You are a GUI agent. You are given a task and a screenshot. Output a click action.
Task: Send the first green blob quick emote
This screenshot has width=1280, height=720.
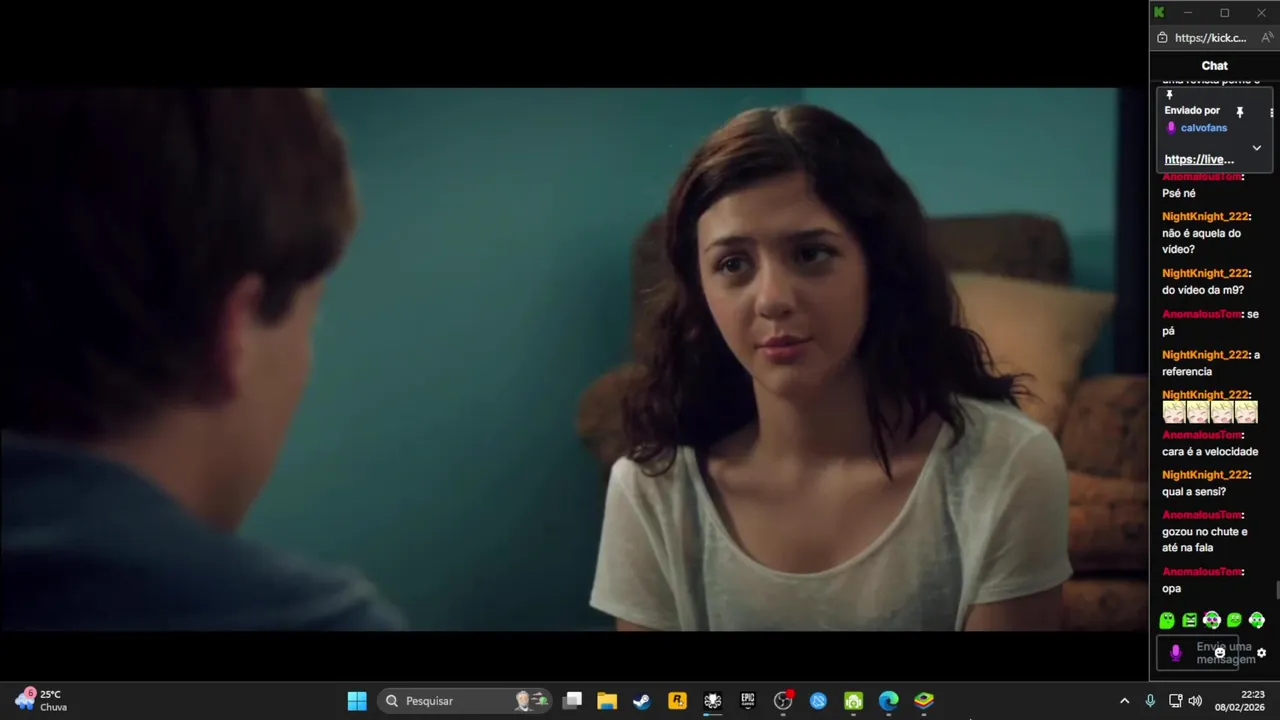click(x=1167, y=621)
